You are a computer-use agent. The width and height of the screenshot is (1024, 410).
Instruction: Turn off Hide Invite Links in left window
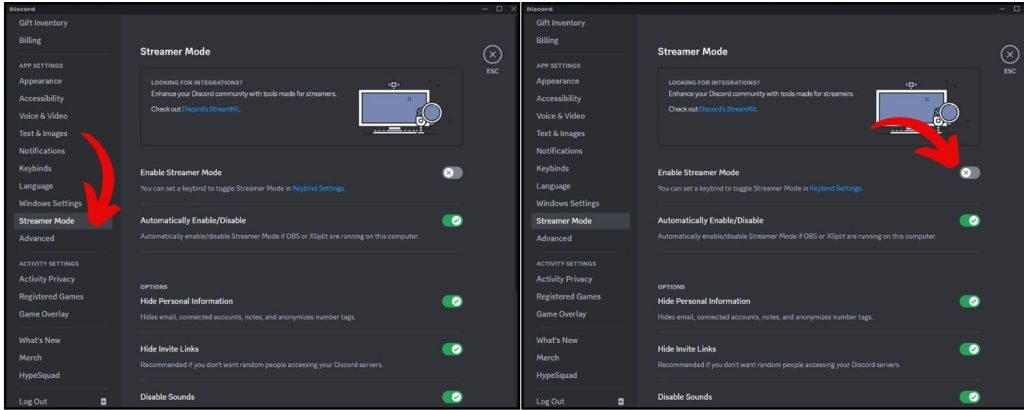[x=452, y=349]
